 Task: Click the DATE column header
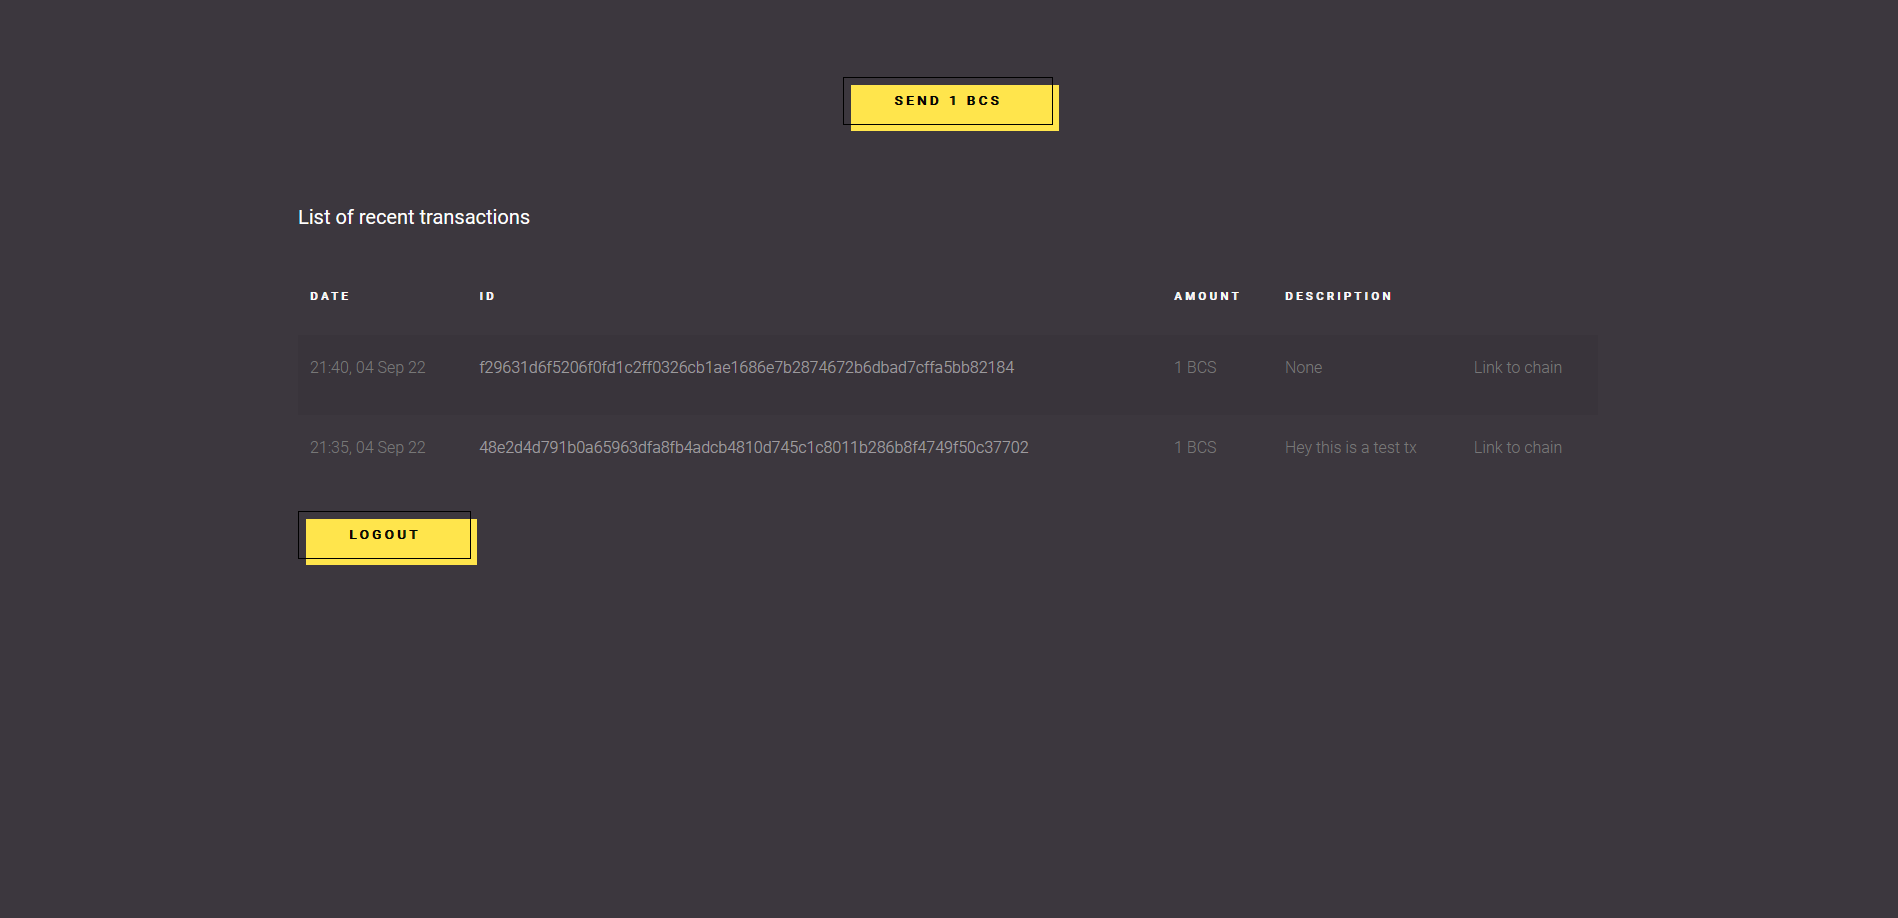[329, 296]
